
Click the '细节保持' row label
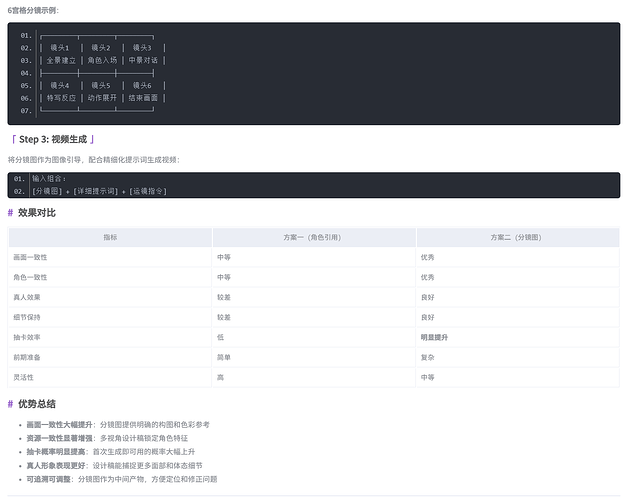pyautogui.click(x=27, y=317)
